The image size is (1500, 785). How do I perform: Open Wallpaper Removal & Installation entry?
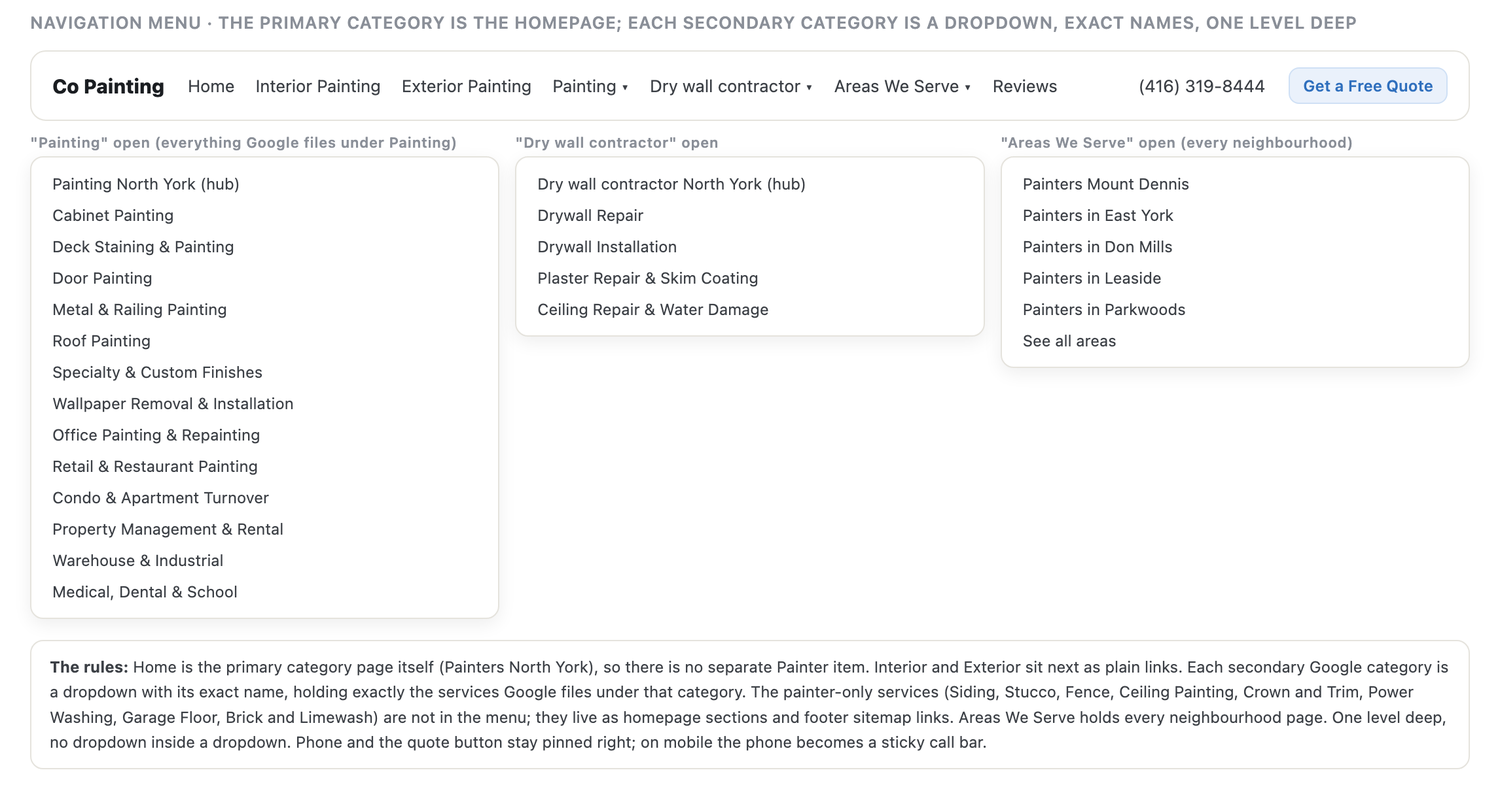click(173, 404)
